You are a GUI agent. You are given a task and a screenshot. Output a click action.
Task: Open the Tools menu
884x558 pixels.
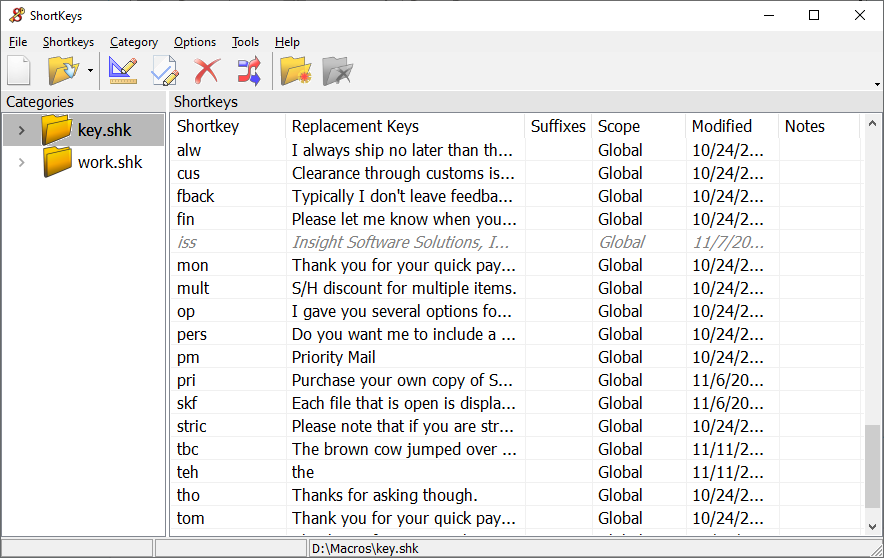[245, 42]
